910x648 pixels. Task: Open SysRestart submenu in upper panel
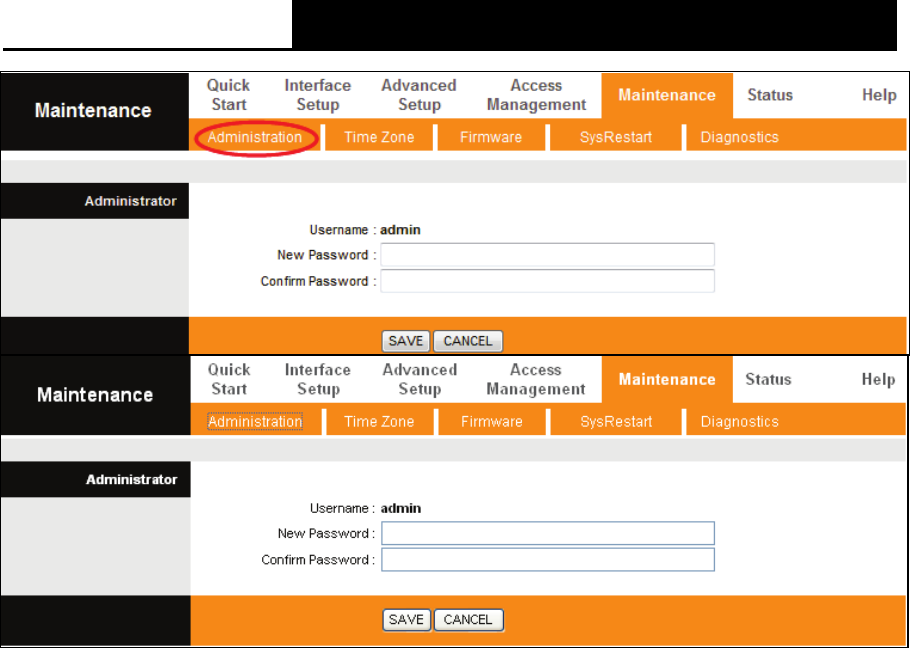pos(616,137)
